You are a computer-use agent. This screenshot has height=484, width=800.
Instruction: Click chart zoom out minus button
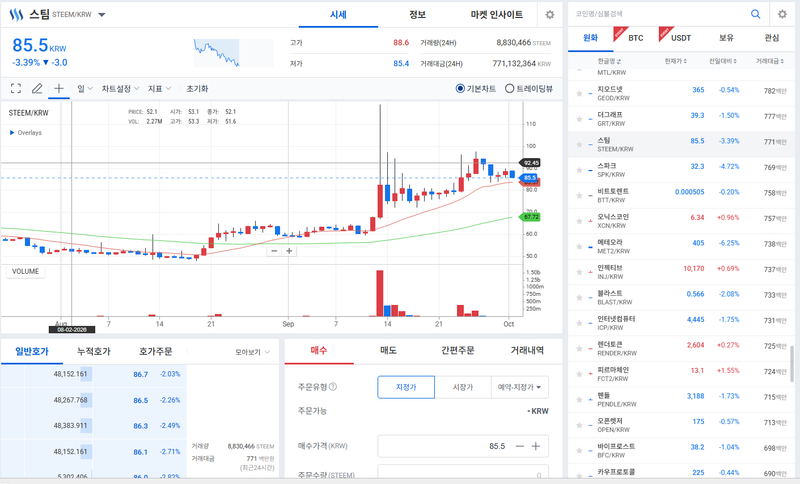[x=274, y=251]
